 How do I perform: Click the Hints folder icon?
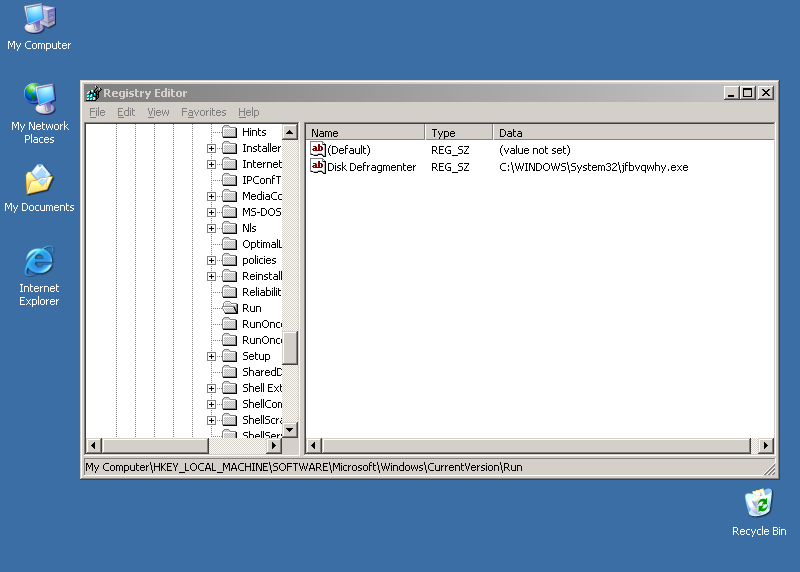[230, 132]
